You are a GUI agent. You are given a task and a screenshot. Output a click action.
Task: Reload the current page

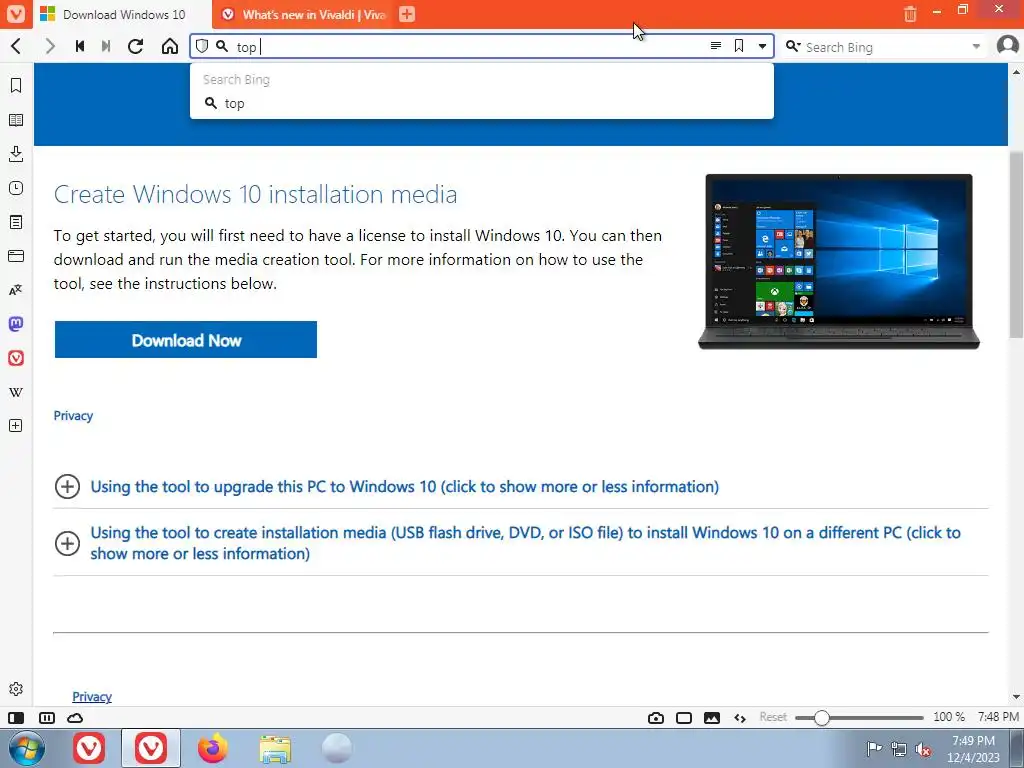tap(135, 46)
